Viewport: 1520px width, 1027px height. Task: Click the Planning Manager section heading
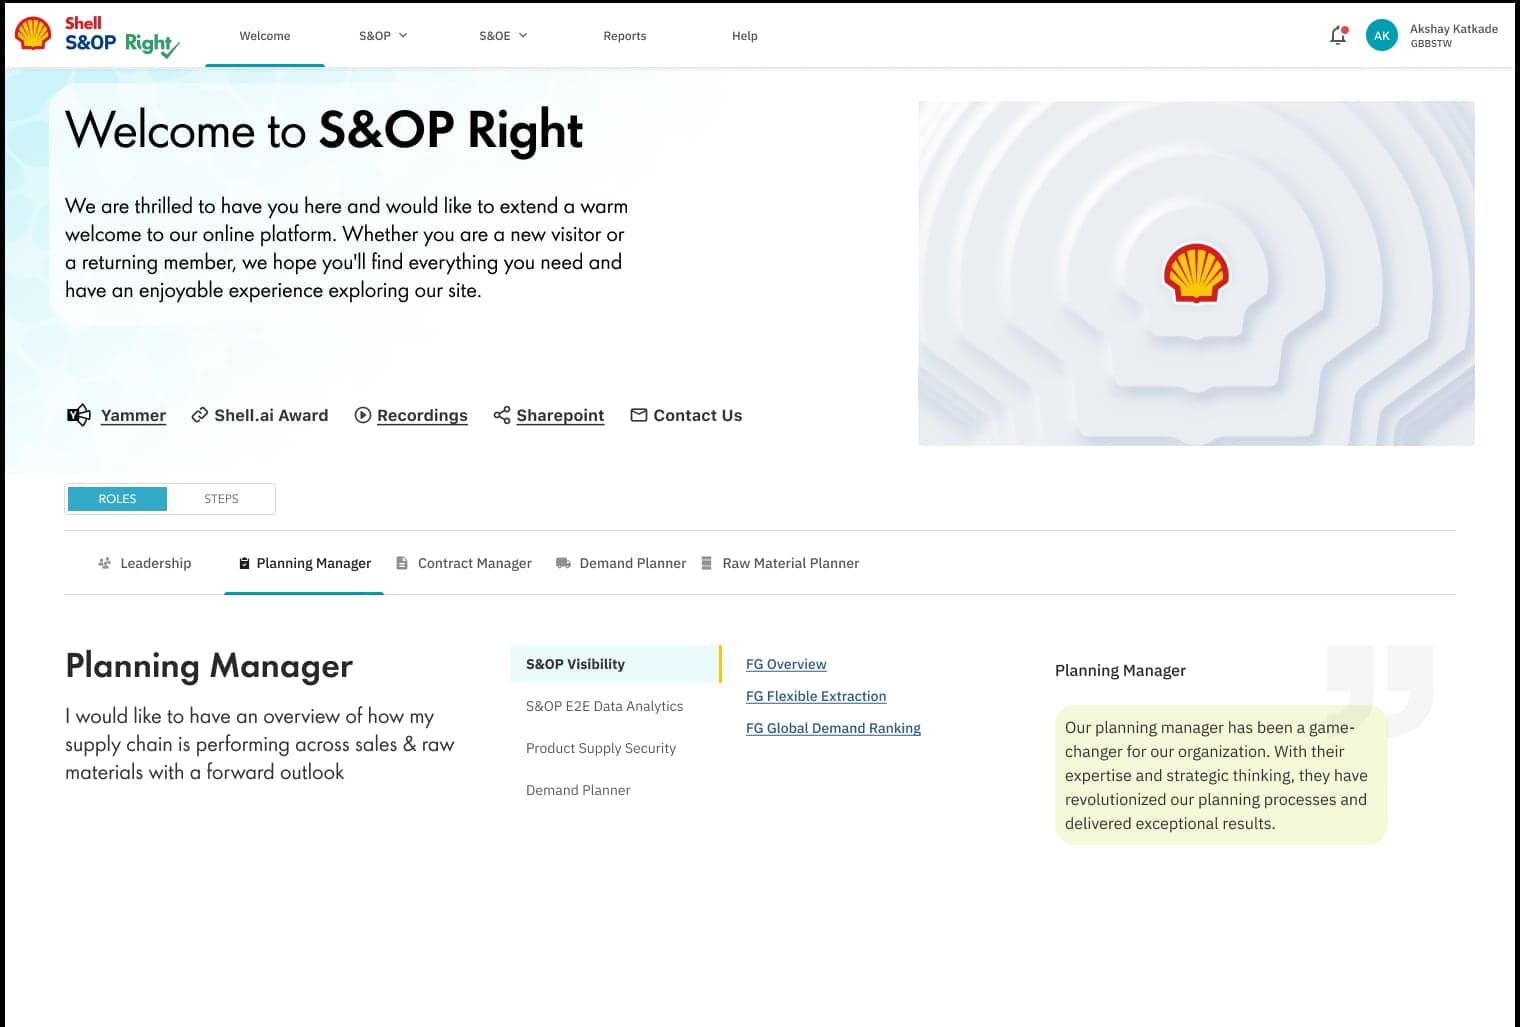tap(209, 666)
